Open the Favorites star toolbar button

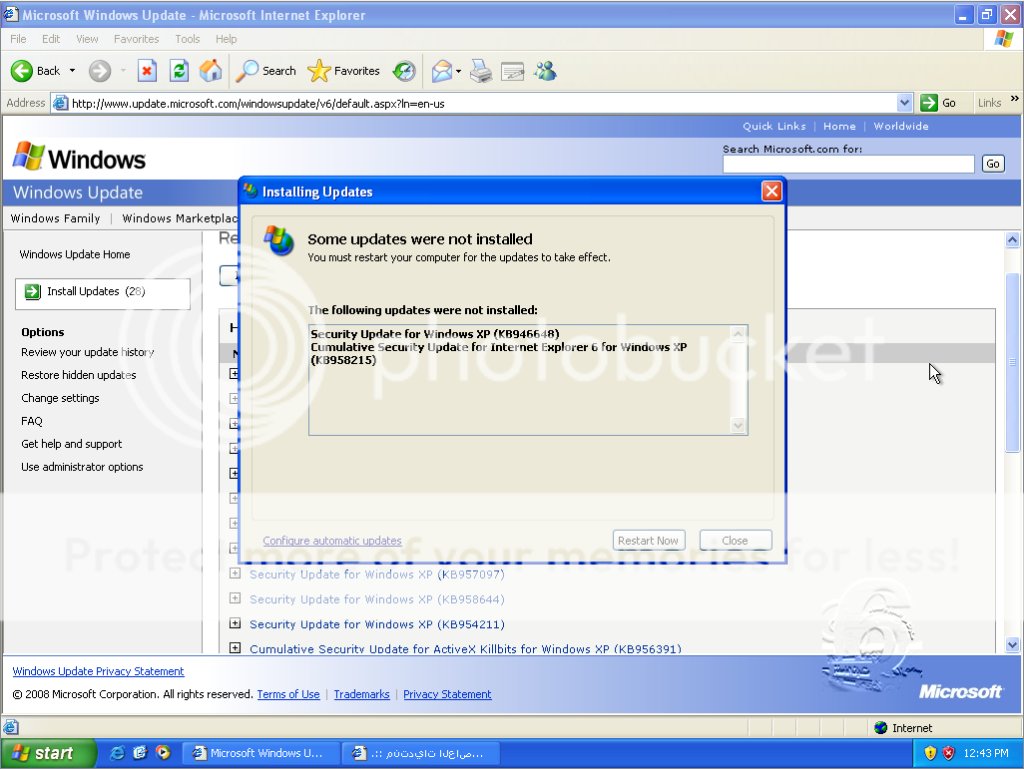pyautogui.click(x=344, y=71)
